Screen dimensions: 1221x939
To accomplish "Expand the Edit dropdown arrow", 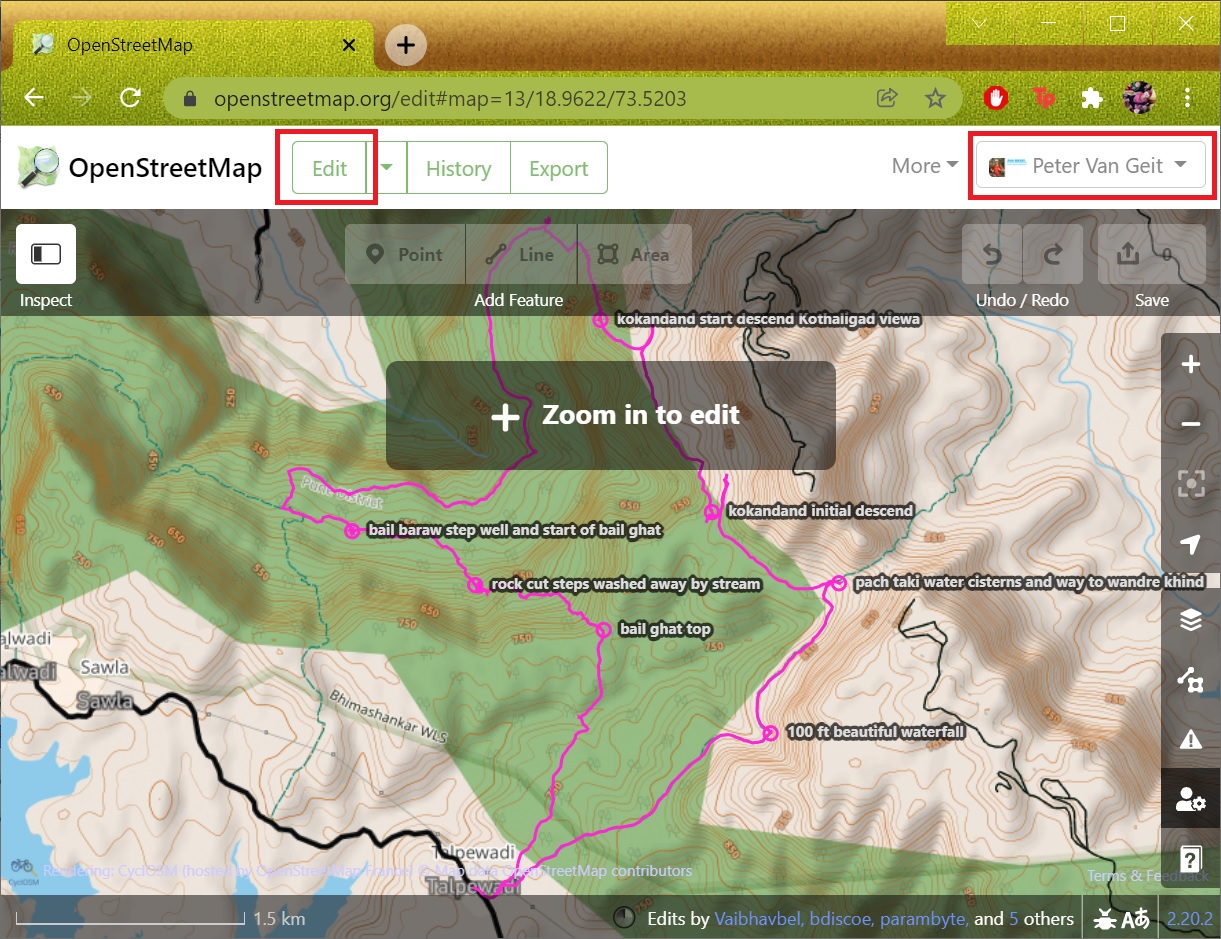I will [x=387, y=168].
